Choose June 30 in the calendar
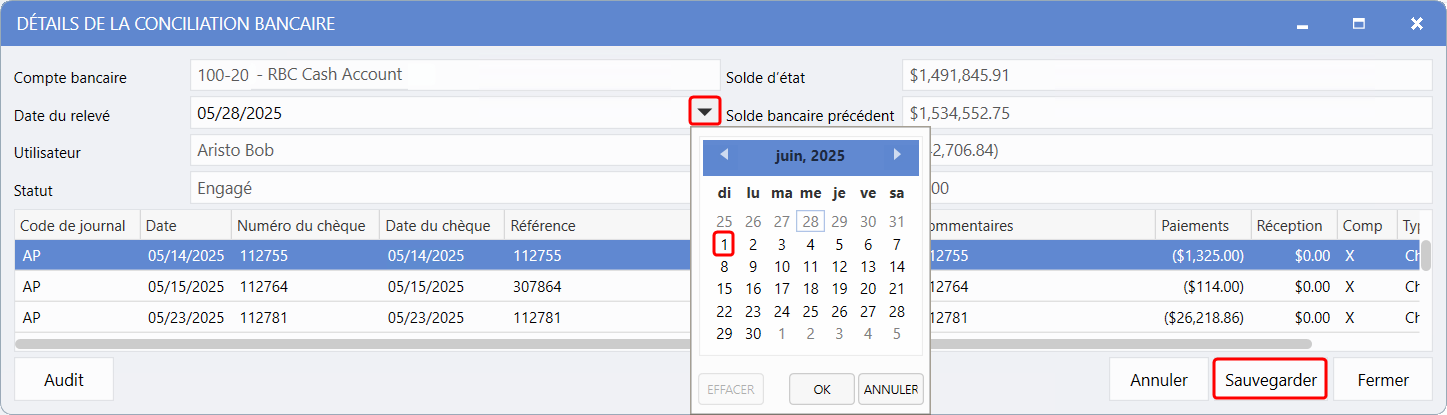The height and width of the screenshot is (415, 1447). 753,334
